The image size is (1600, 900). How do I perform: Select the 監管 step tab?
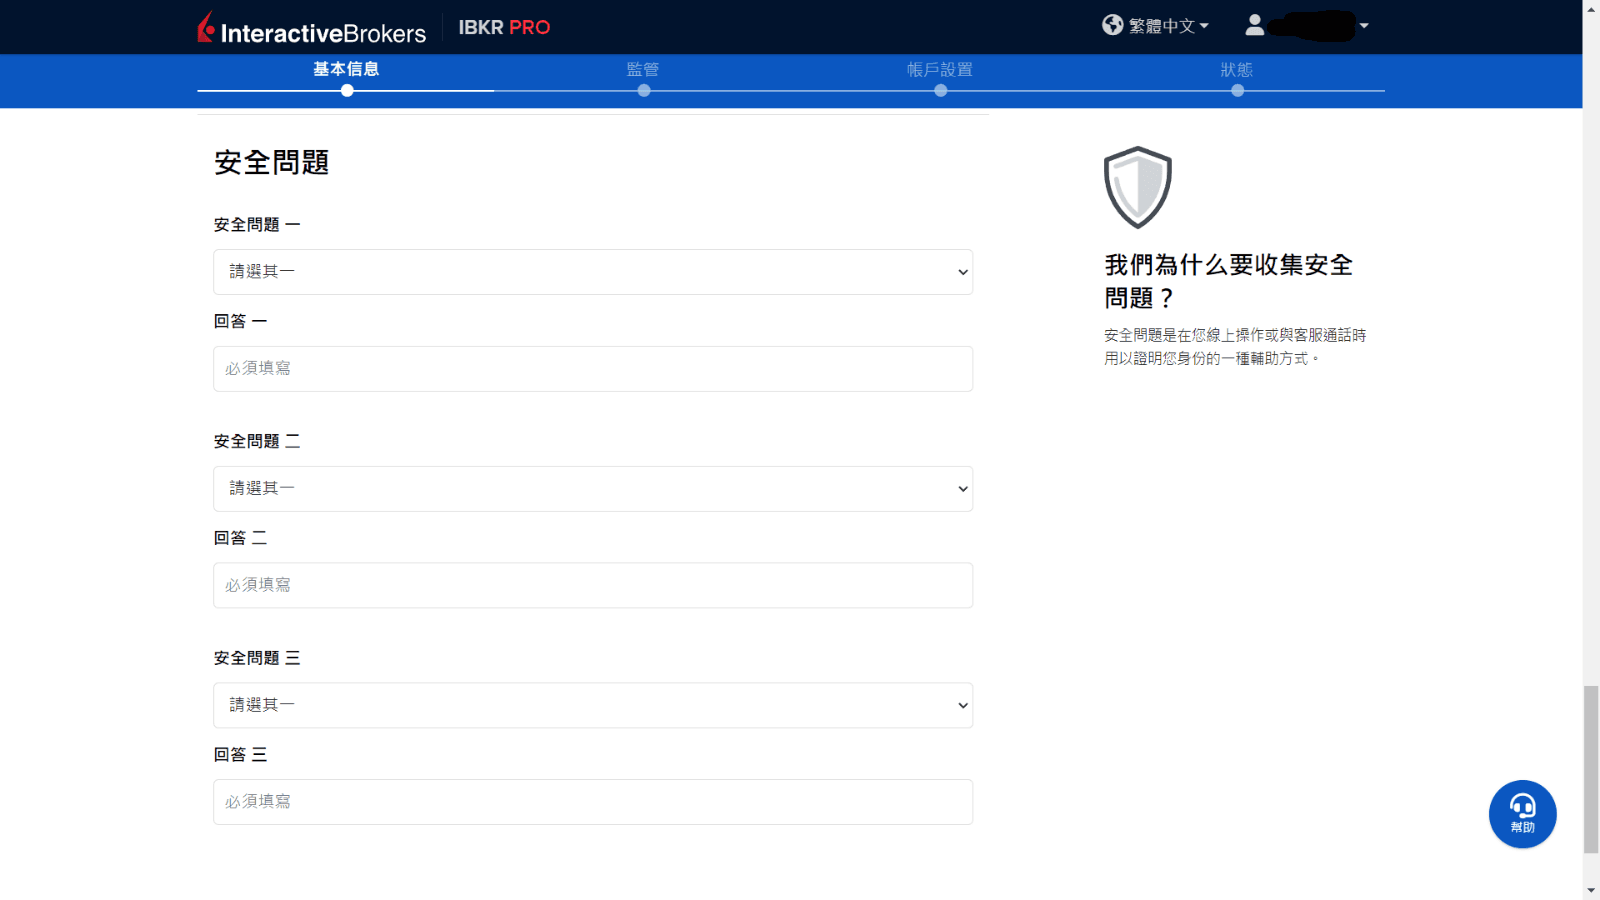click(x=643, y=70)
